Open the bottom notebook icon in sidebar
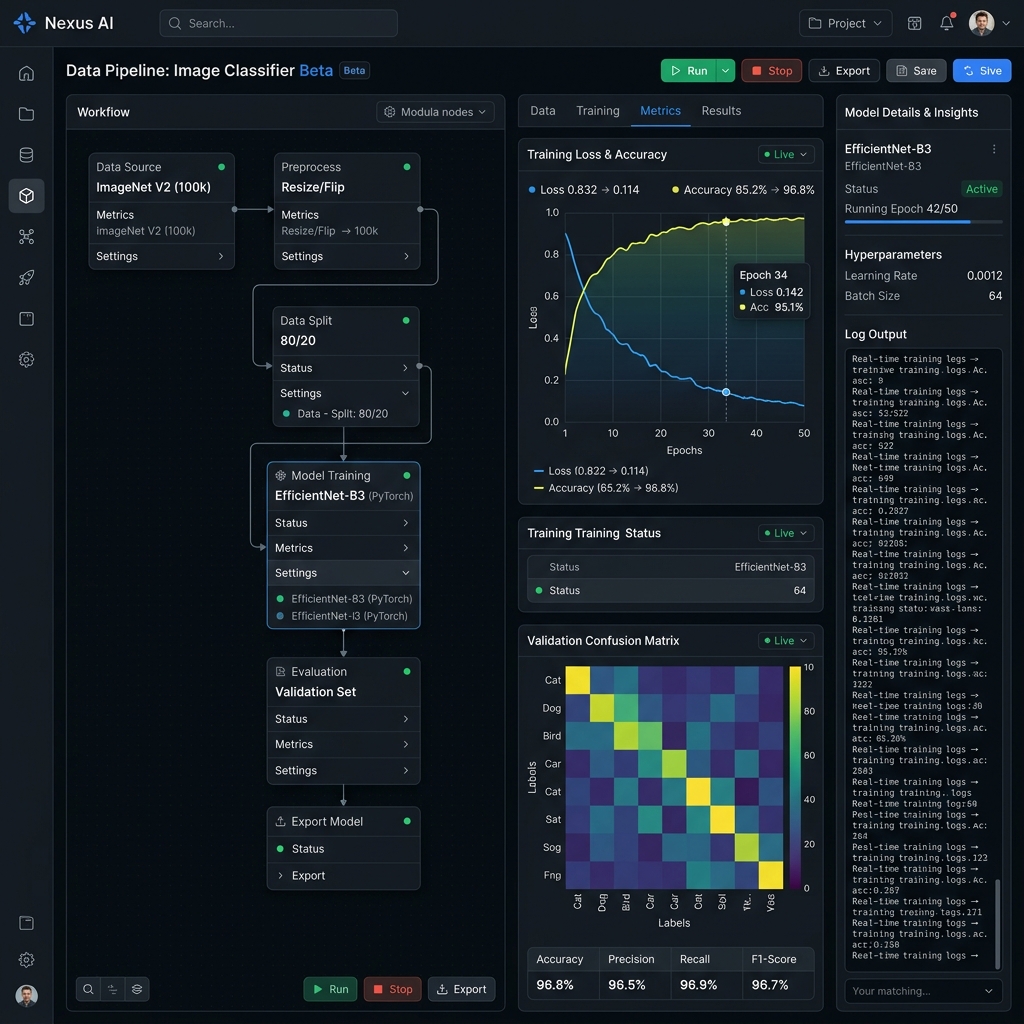This screenshot has height=1024, width=1024. coord(26,923)
